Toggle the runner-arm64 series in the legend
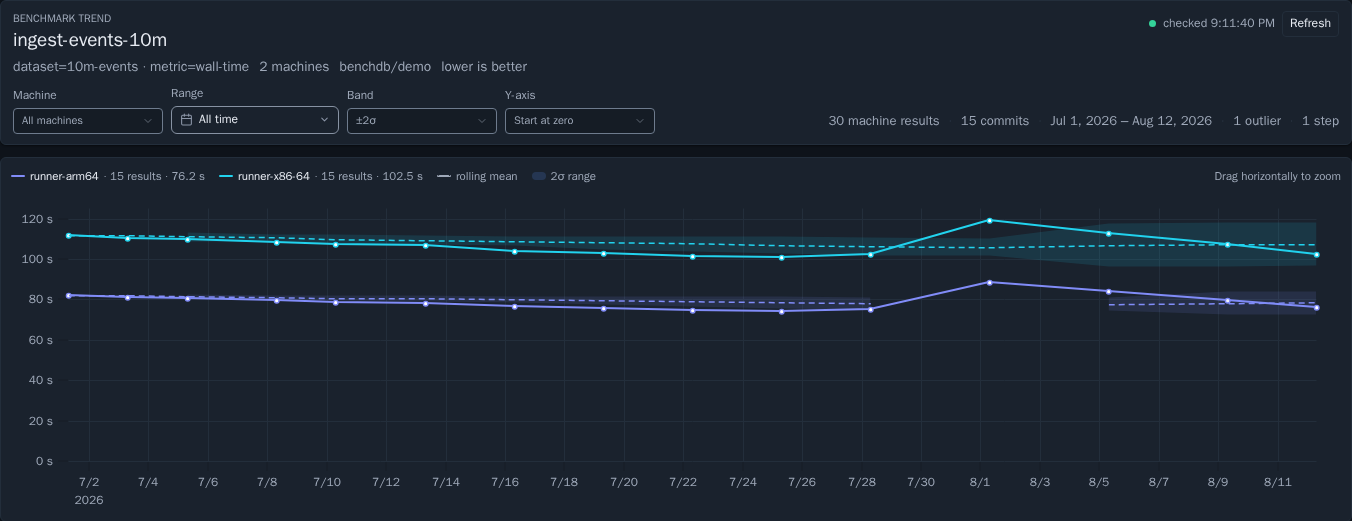The image size is (1352, 521). (108, 176)
